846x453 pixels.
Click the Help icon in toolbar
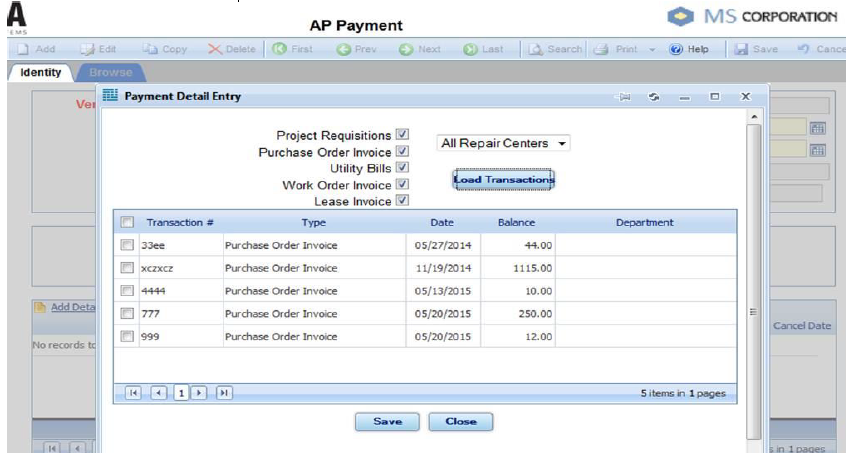[676, 49]
